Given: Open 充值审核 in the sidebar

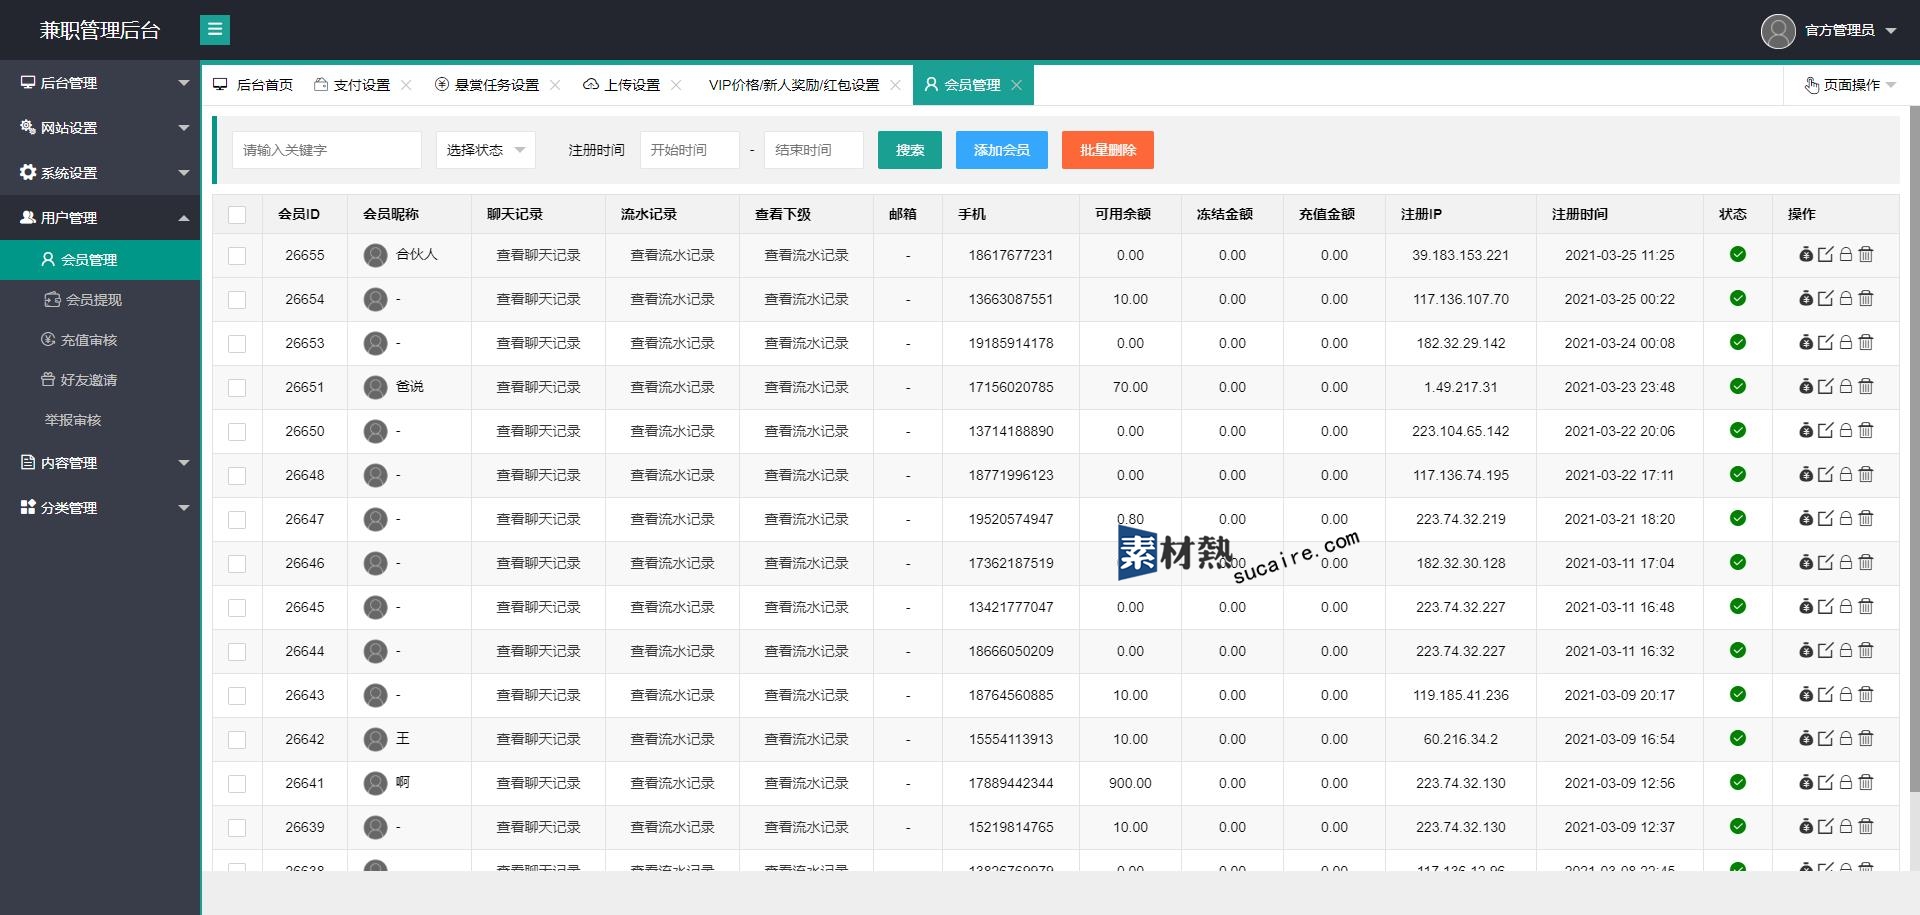Looking at the screenshot, I should pyautogui.click(x=100, y=340).
